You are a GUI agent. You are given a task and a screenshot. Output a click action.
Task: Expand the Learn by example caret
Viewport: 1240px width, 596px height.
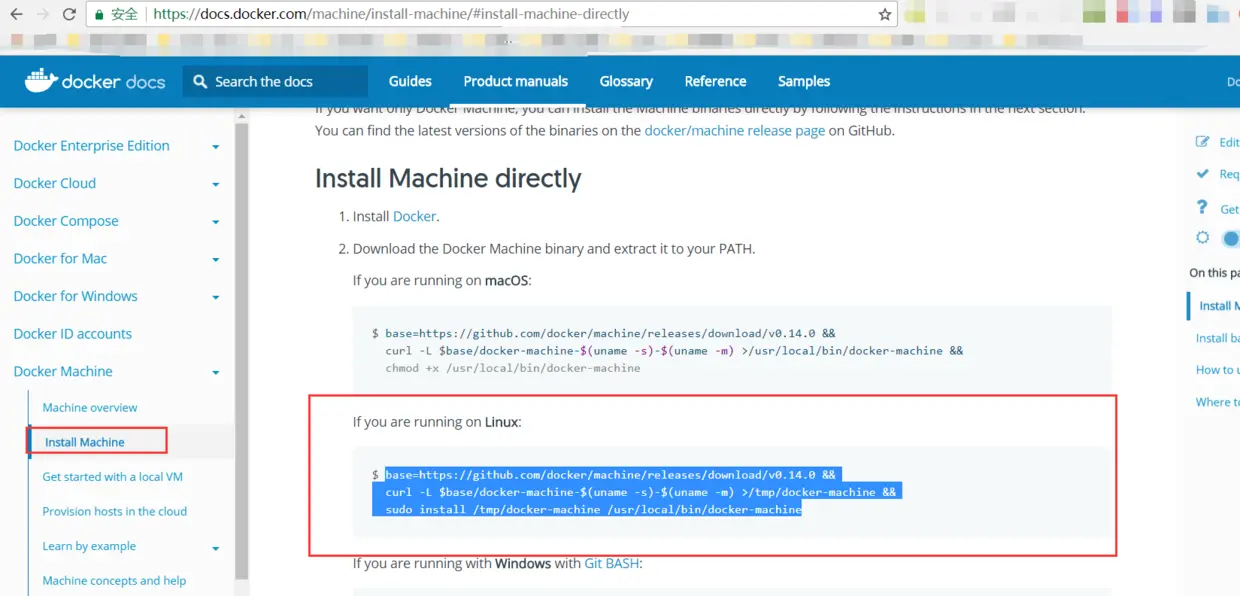pyautogui.click(x=215, y=548)
